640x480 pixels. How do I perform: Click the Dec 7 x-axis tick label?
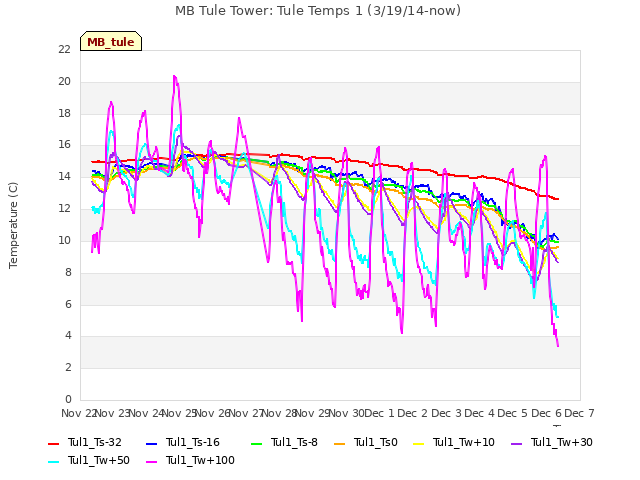[x=580, y=413]
